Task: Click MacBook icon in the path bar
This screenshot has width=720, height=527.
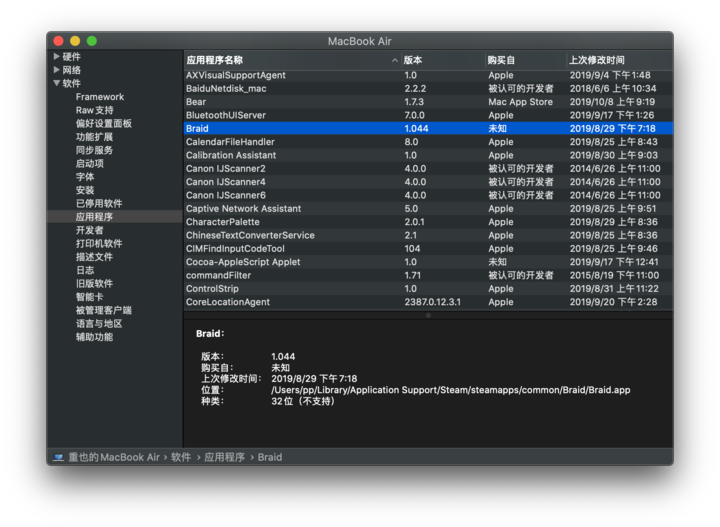Action: tap(58, 457)
